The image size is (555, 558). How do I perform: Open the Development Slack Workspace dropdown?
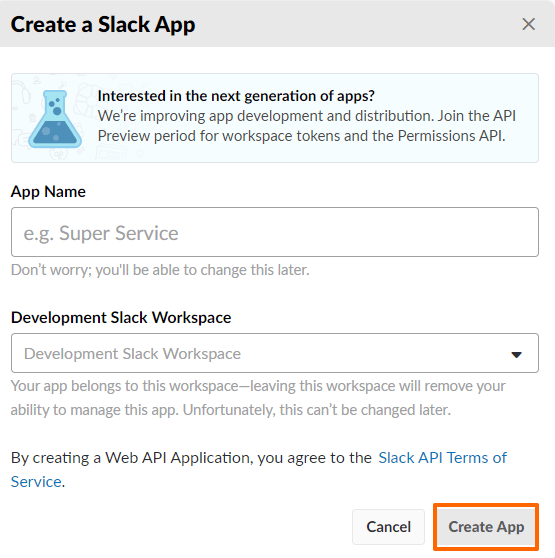tap(275, 353)
